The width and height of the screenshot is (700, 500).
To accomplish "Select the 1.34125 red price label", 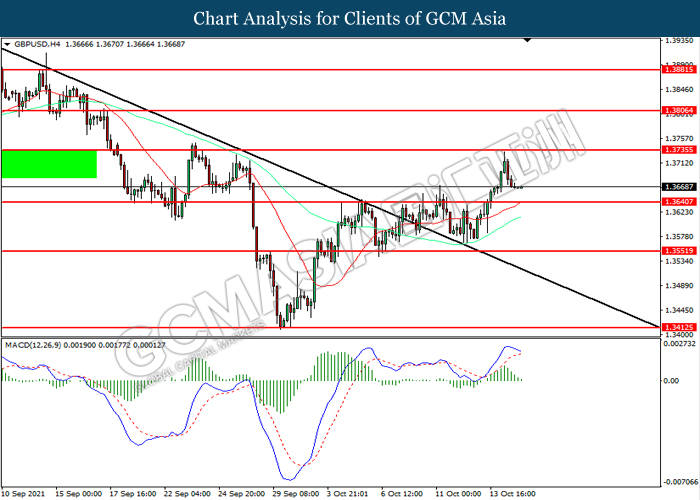I will tap(679, 327).
